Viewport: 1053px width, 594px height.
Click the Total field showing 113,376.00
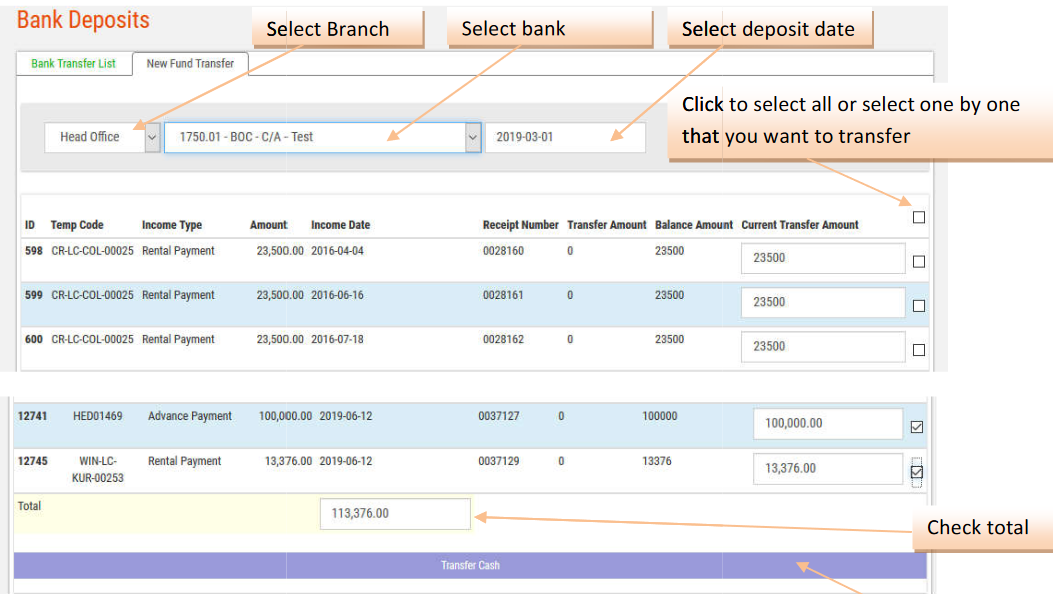tap(395, 514)
